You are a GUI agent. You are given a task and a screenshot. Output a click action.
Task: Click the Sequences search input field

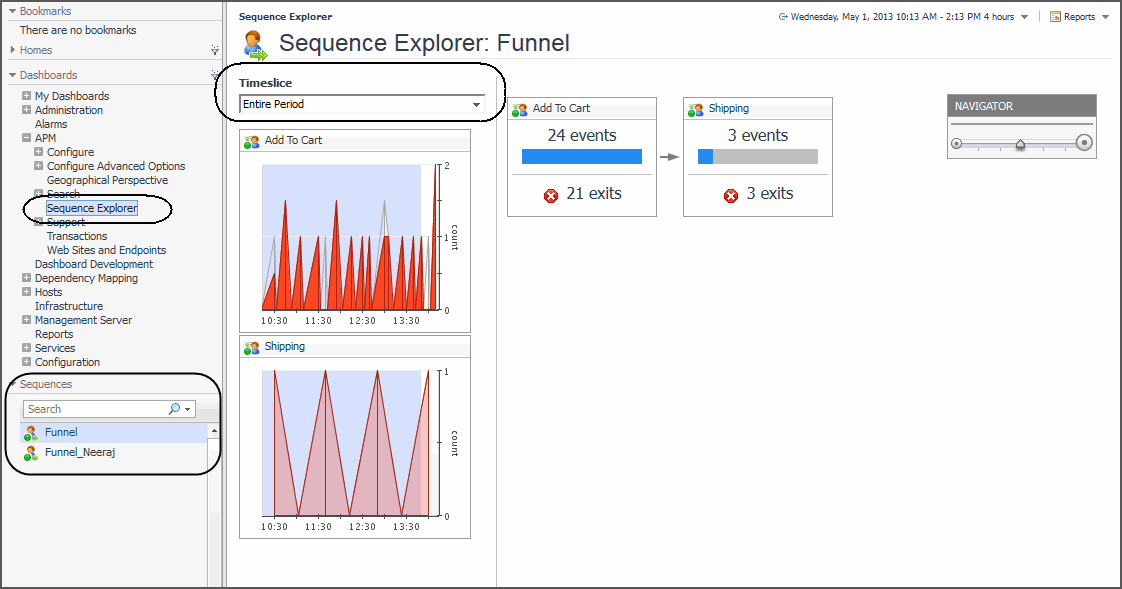click(x=95, y=409)
